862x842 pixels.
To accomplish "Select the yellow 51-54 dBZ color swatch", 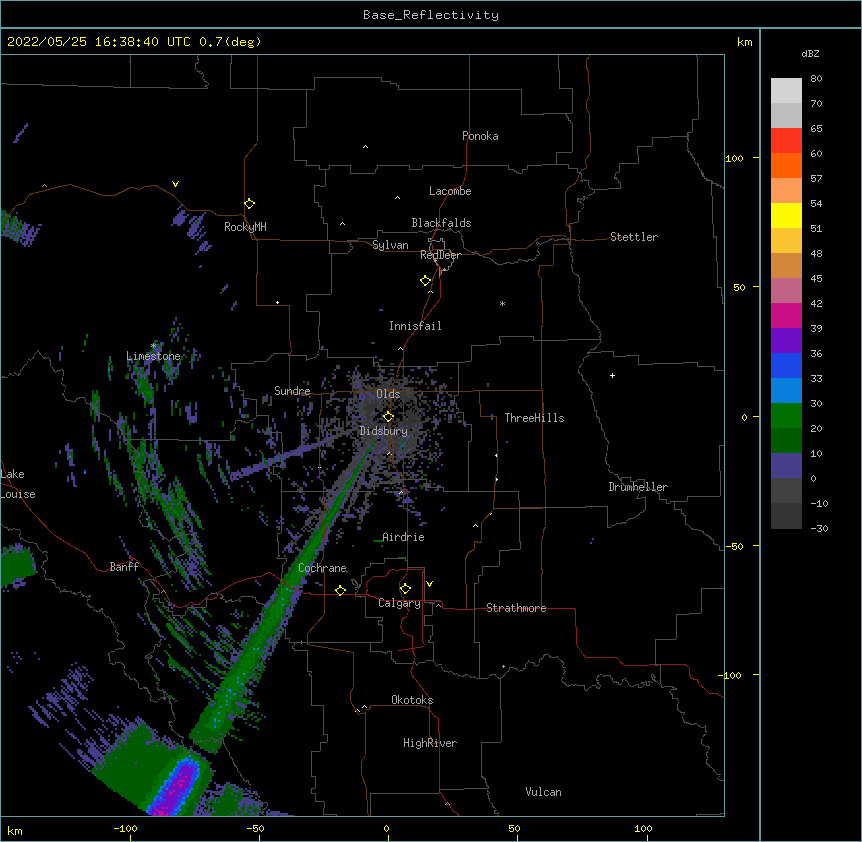I will click(786, 215).
